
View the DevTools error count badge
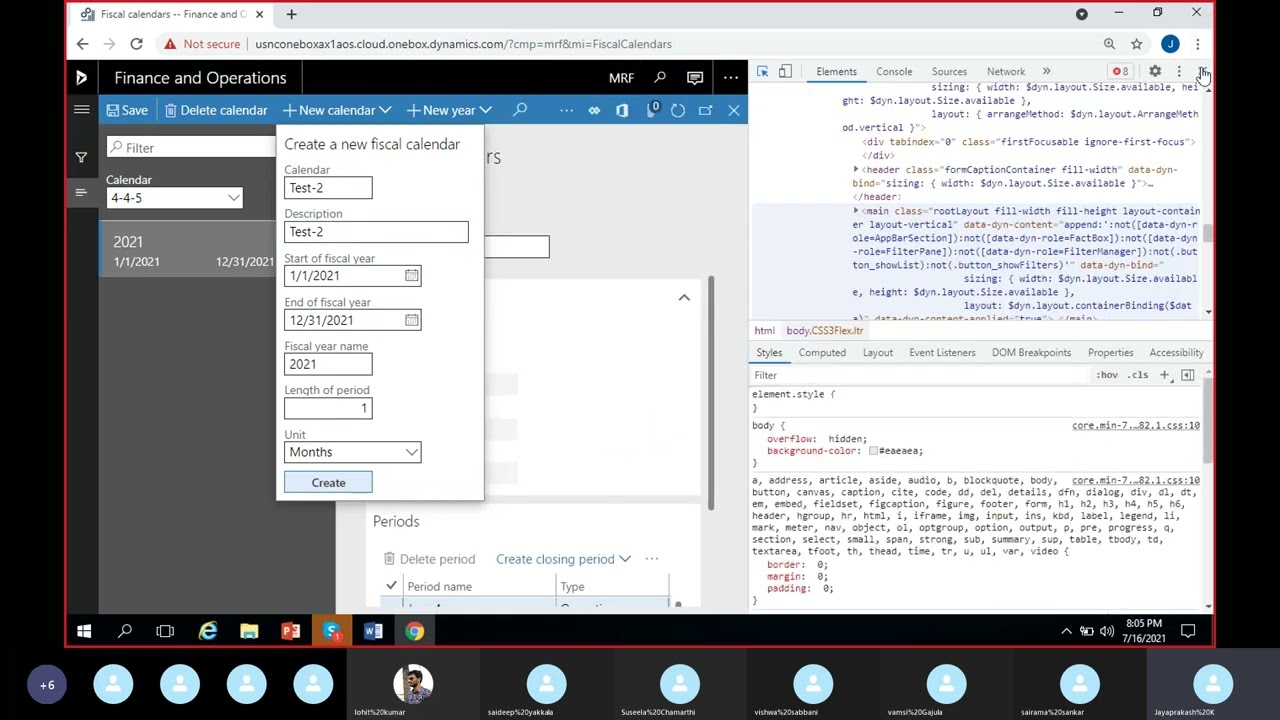(x=1120, y=72)
